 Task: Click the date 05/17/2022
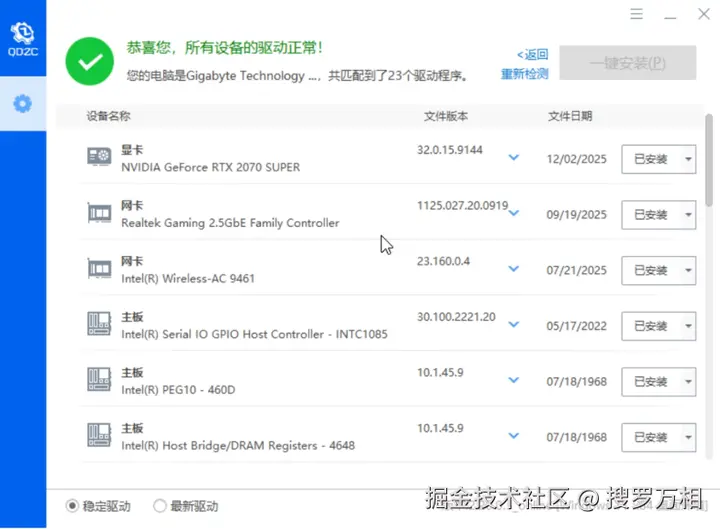pos(576,326)
